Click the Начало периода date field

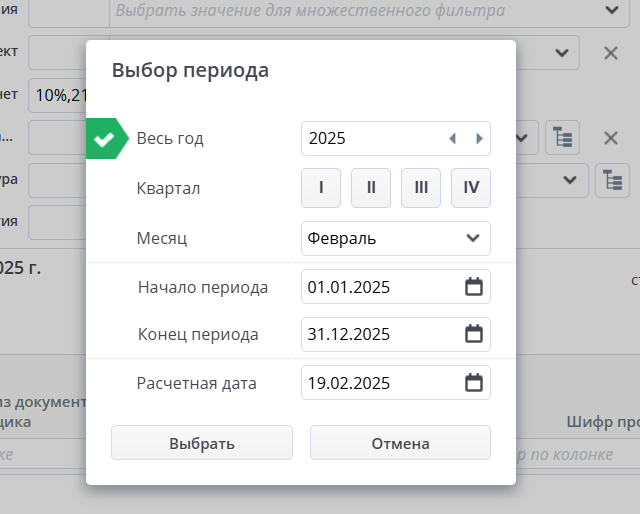pyautogui.click(x=380, y=287)
